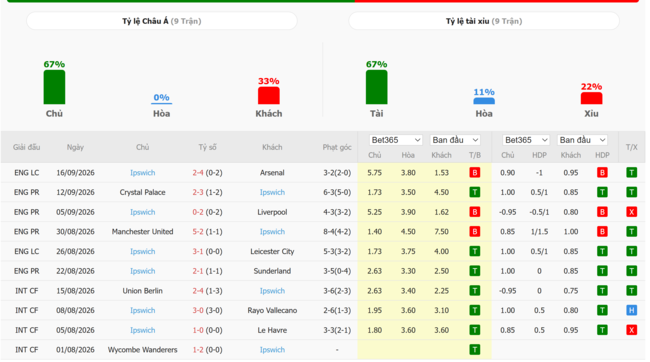The image size is (650, 362).
Task: Open the first Ban đầu odds dropdown
Action: 455,140
